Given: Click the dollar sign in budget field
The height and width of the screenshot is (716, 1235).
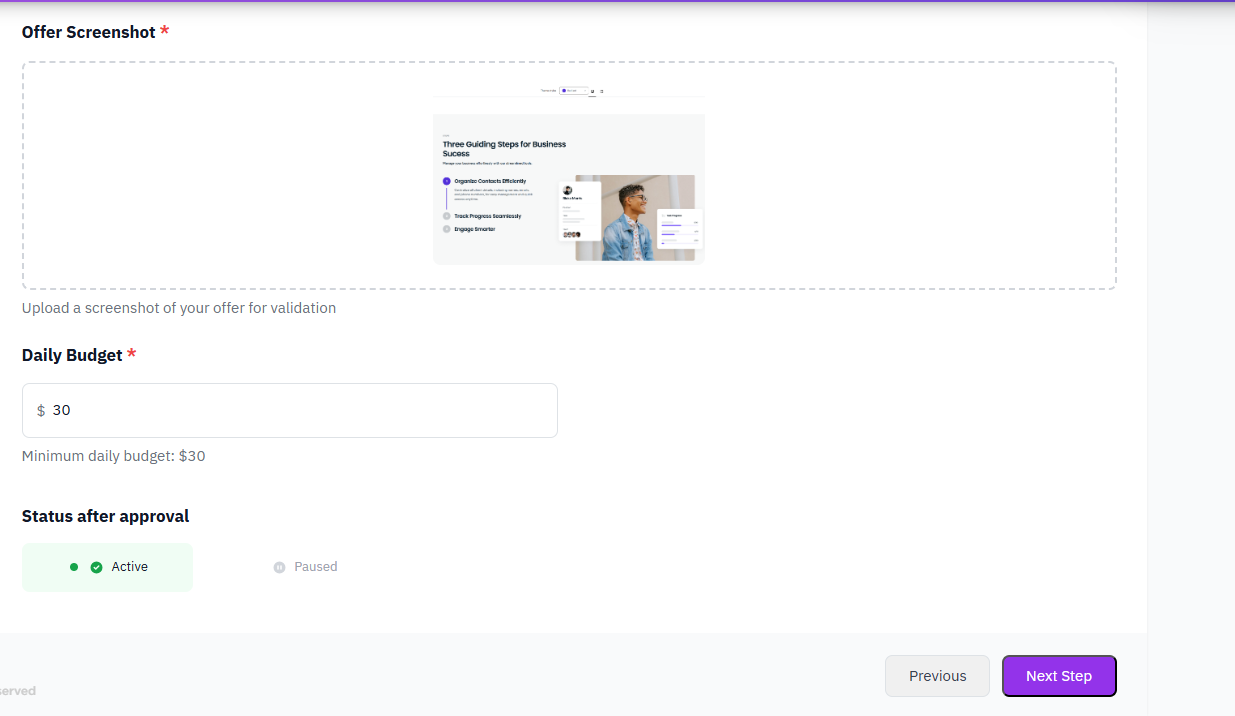Looking at the screenshot, I should (41, 411).
